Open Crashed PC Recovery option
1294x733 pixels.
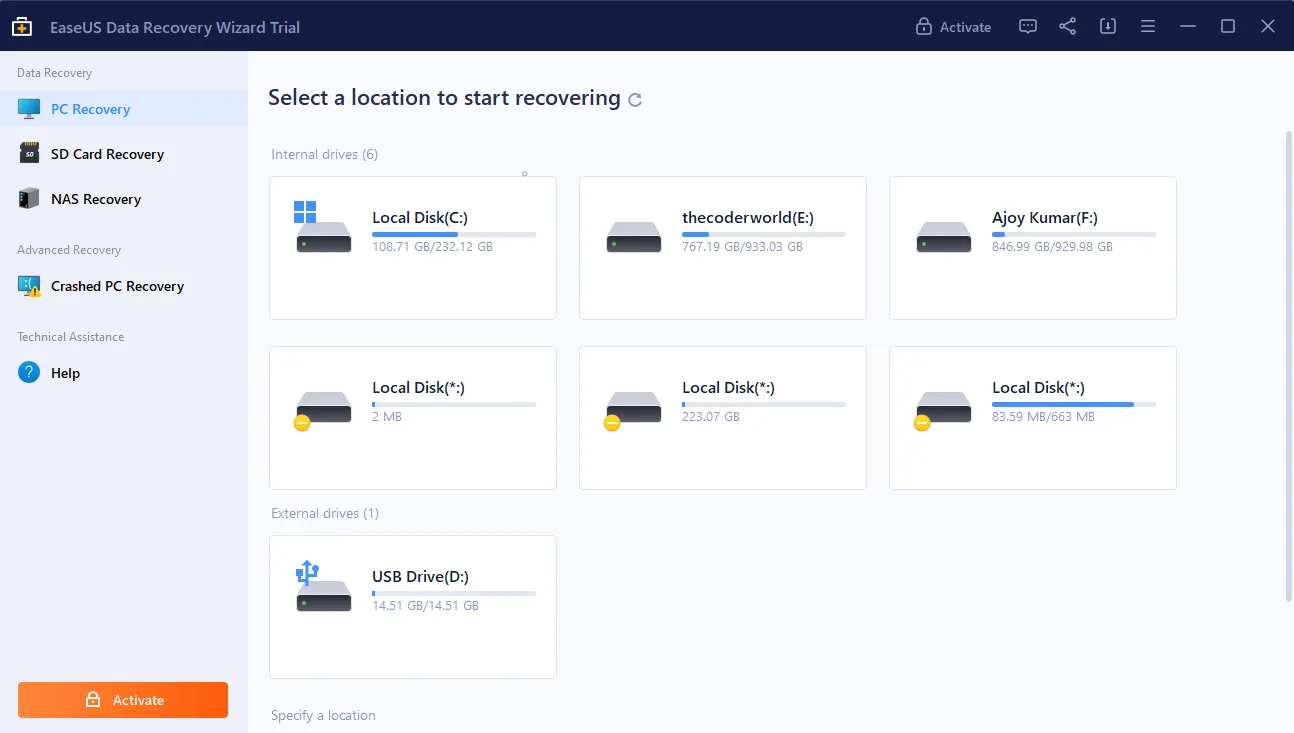tap(117, 286)
